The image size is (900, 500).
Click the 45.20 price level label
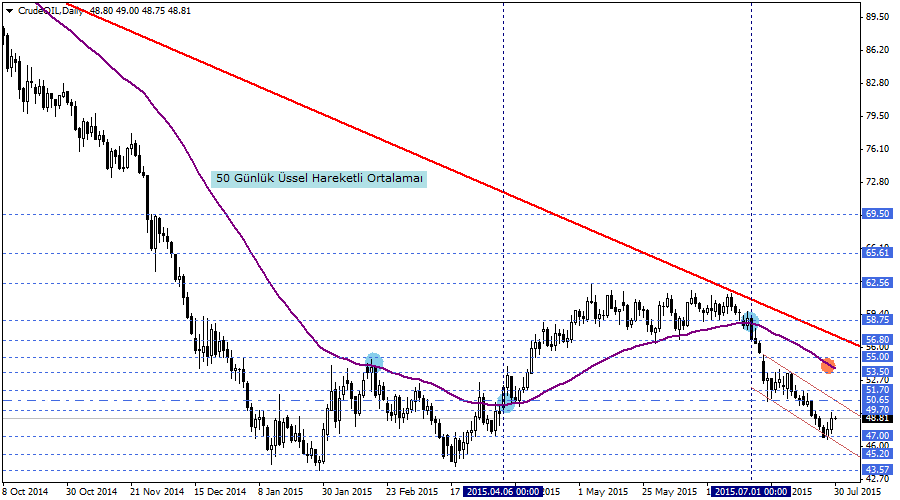(x=877, y=453)
